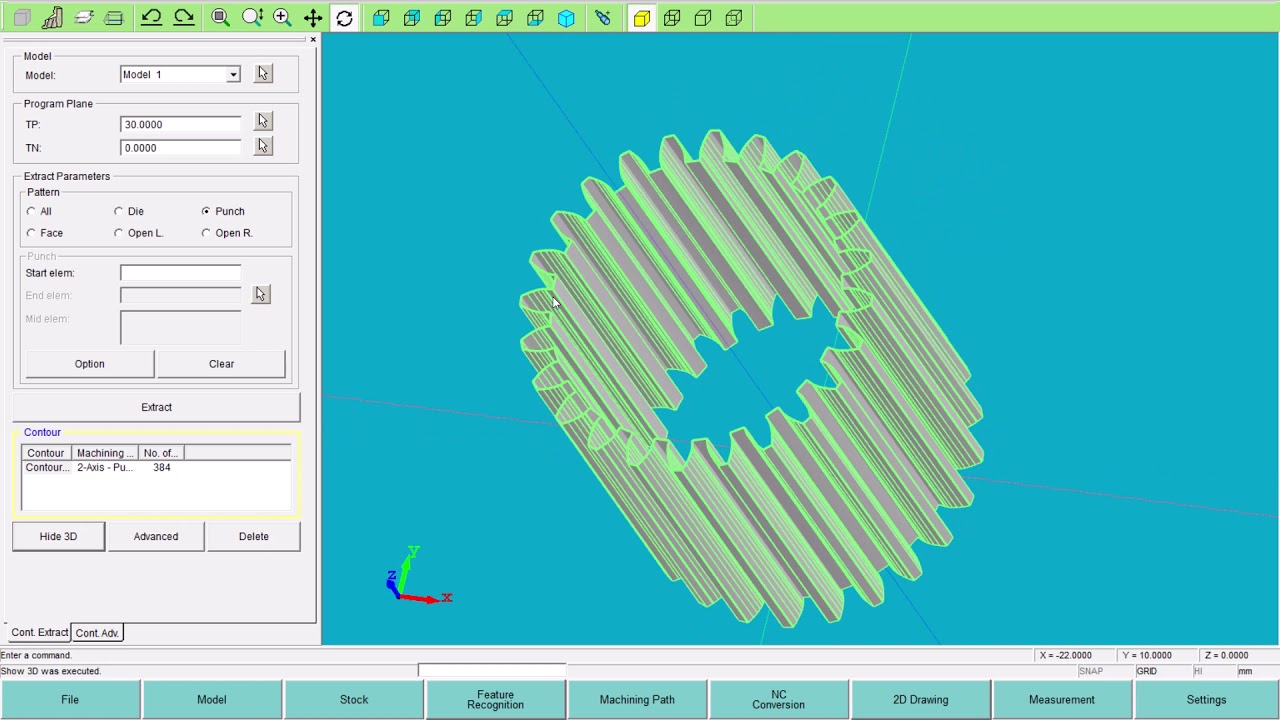Click the TP value input field
This screenshot has width=1280, height=720.
click(181, 125)
